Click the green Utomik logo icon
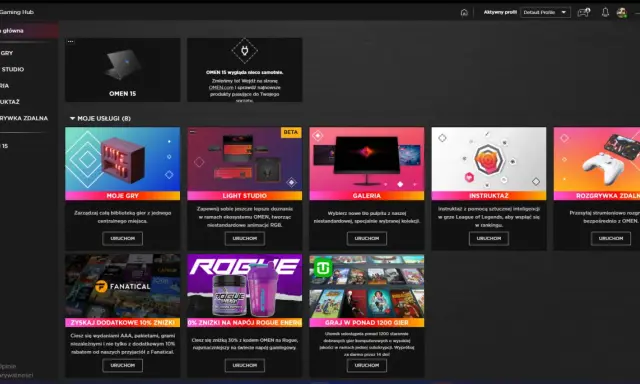Image resolution: width=640 pixels, height=384 pixels. click(323, 269)
